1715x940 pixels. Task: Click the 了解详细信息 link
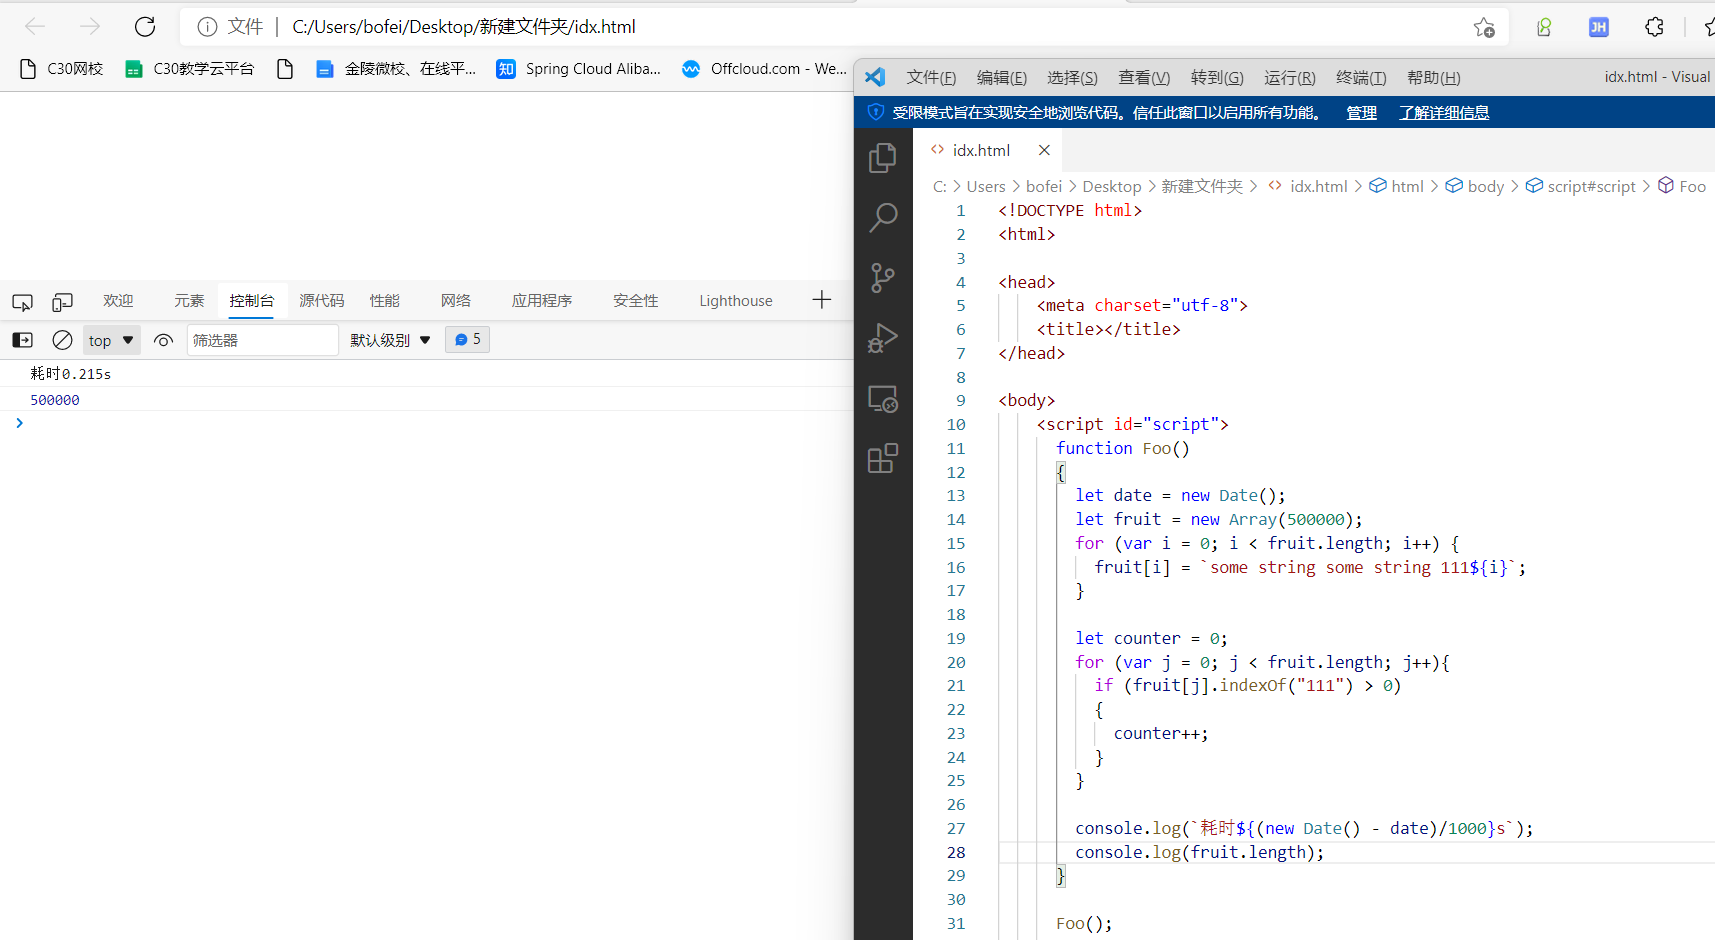coord(1443,112)
